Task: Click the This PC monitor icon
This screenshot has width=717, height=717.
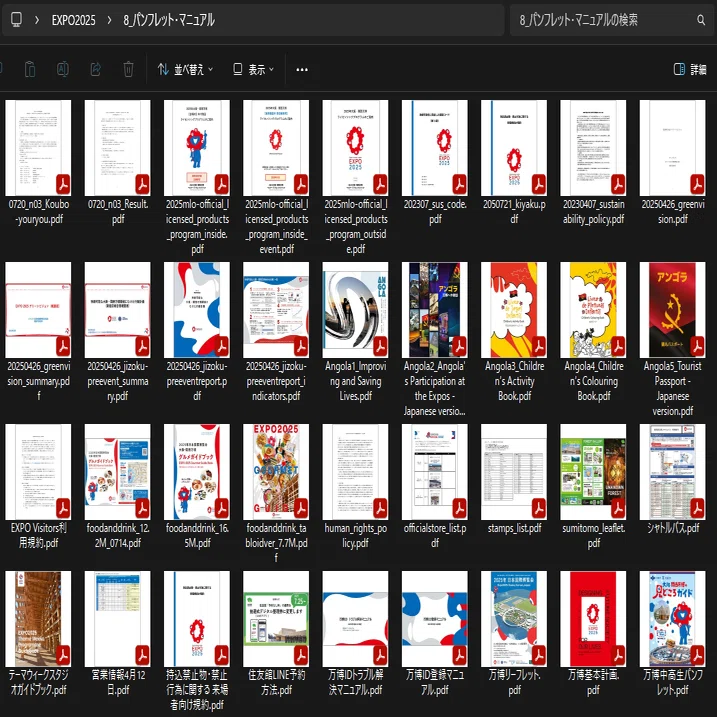Action: [16, 20]
